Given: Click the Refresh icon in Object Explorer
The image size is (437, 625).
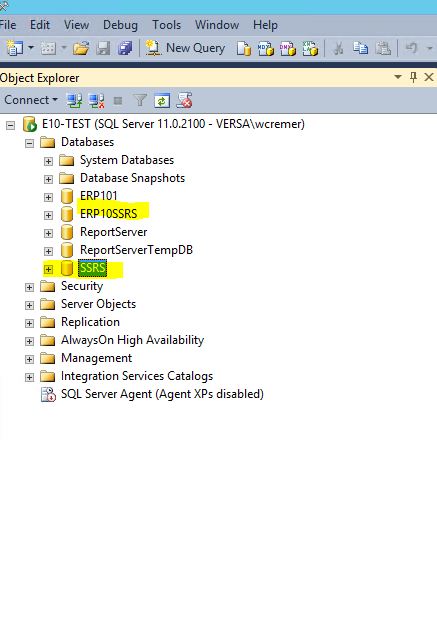Looking at the screenshot, I should (x=162, y=100).
